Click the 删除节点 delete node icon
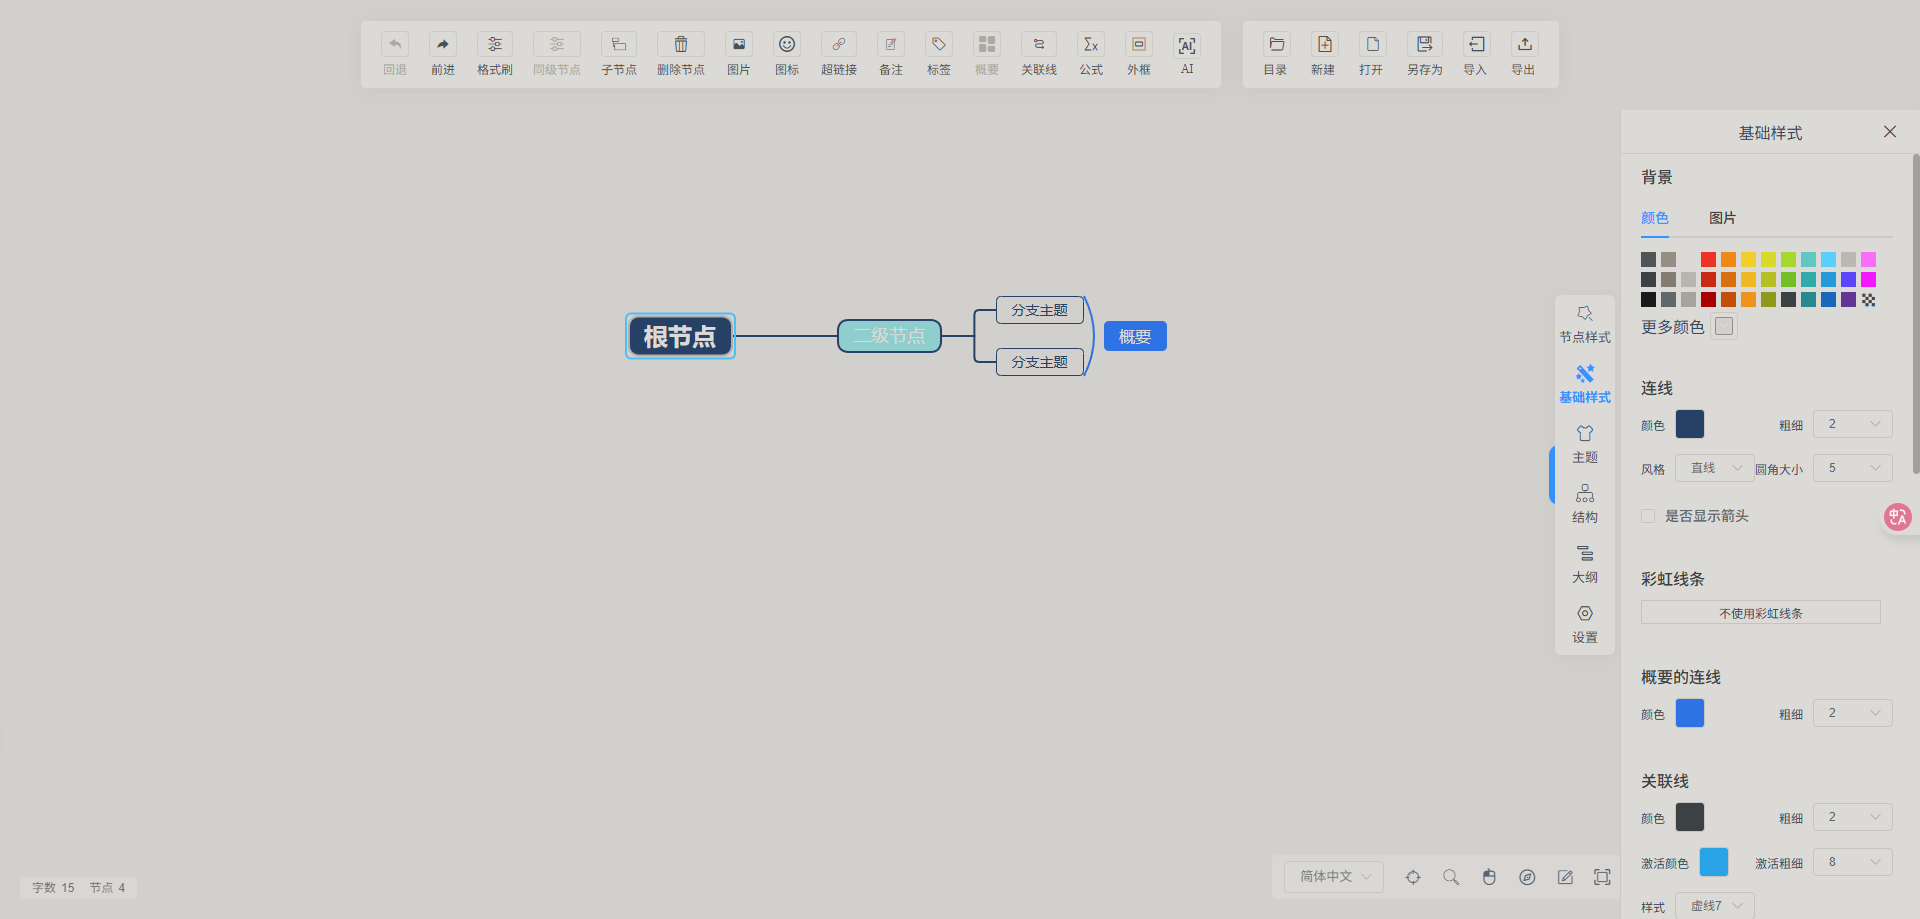This screenshot has height=919, width=1920. [x=680, y=54]
